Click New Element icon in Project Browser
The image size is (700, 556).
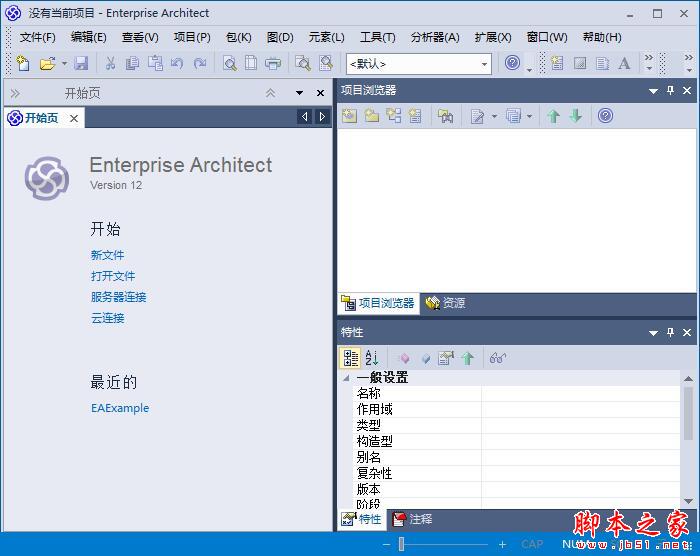(x=415, y=116)
